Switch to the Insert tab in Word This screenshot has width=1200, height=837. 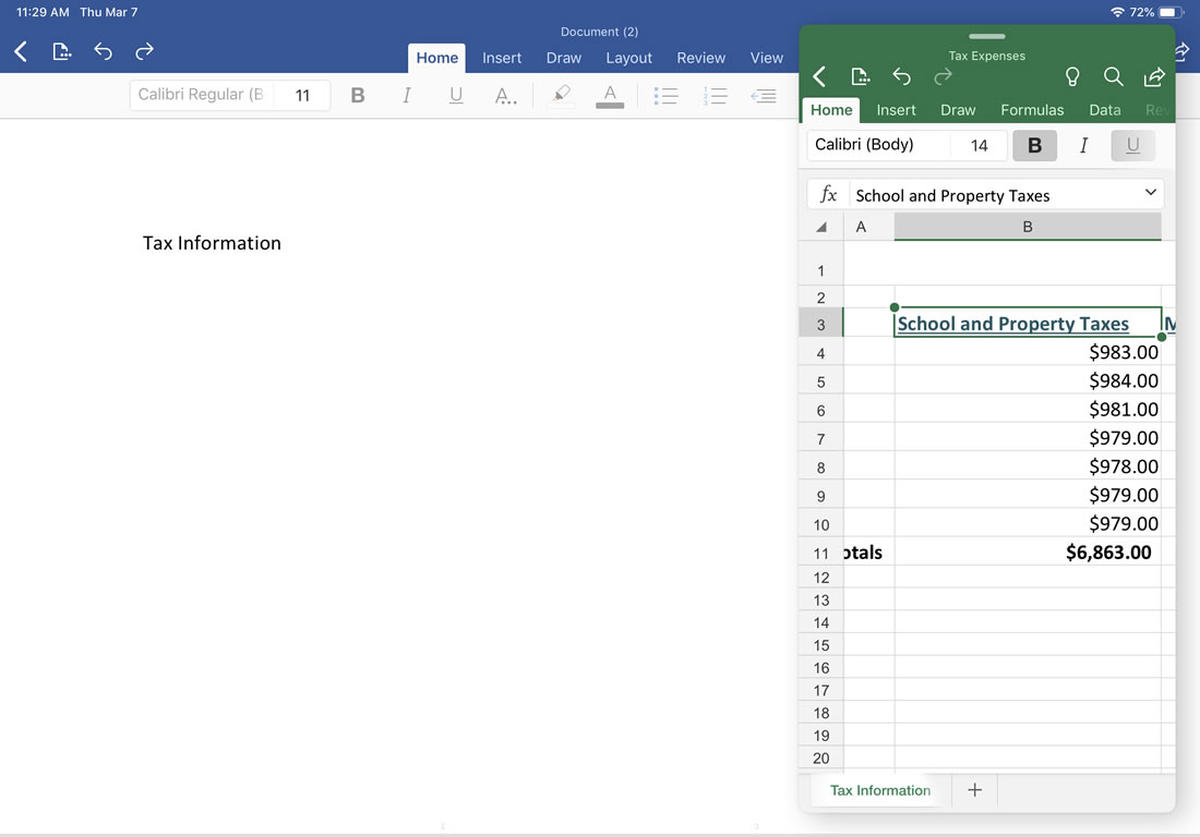pyautogui.click(x=501, y=58)
